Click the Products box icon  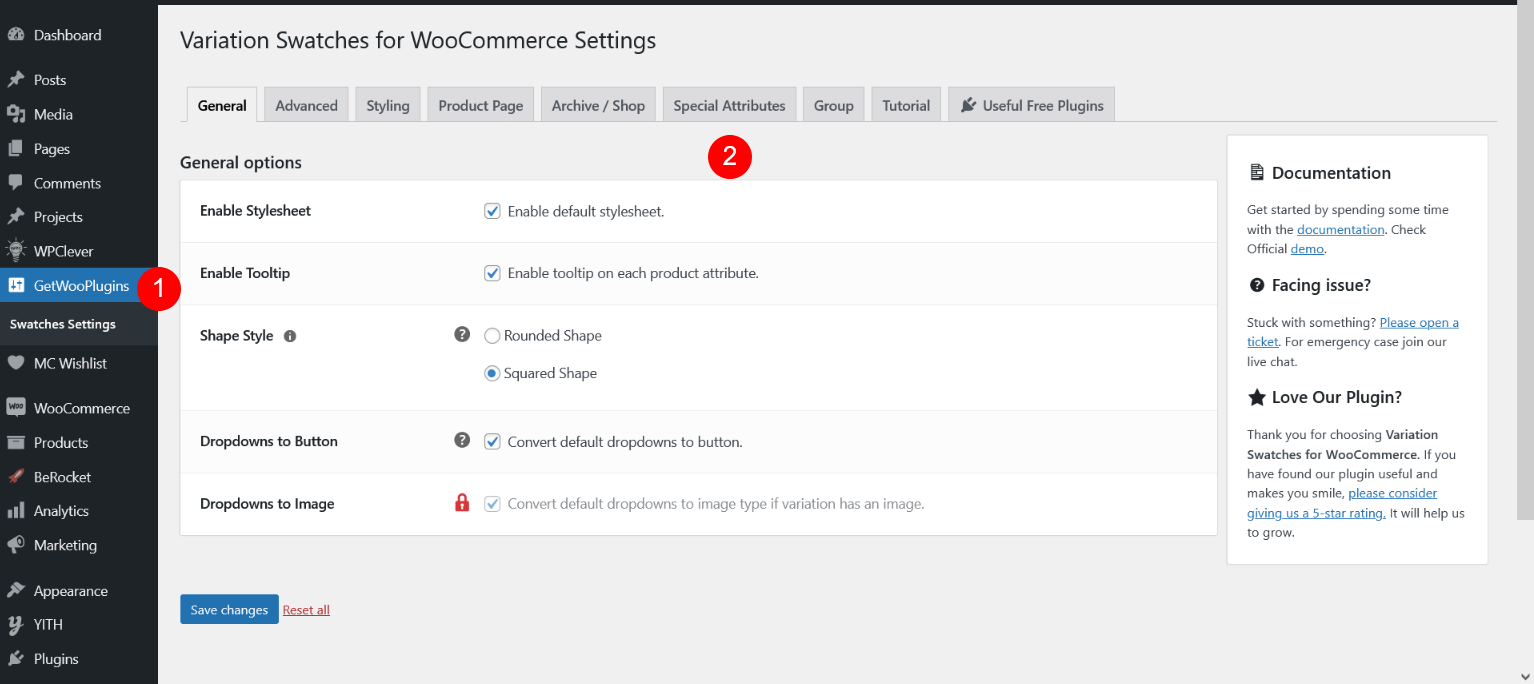[16, 442]
